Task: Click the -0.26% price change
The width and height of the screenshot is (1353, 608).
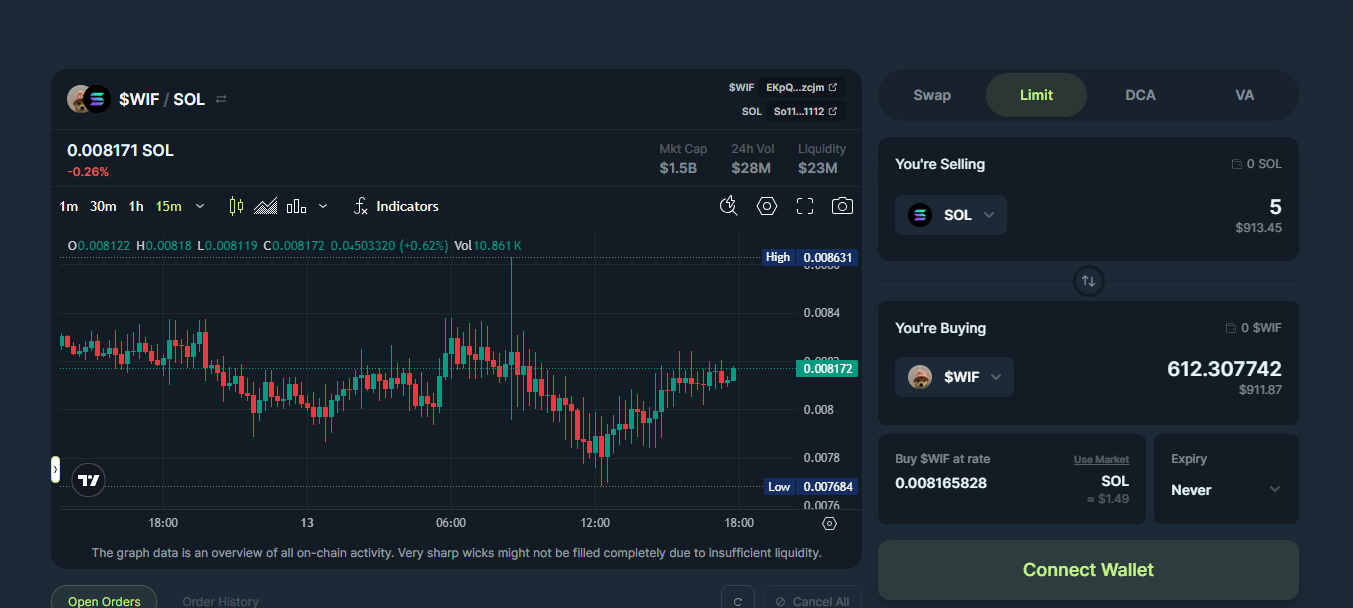Action: pyautogui.click(x=88, y=172)
